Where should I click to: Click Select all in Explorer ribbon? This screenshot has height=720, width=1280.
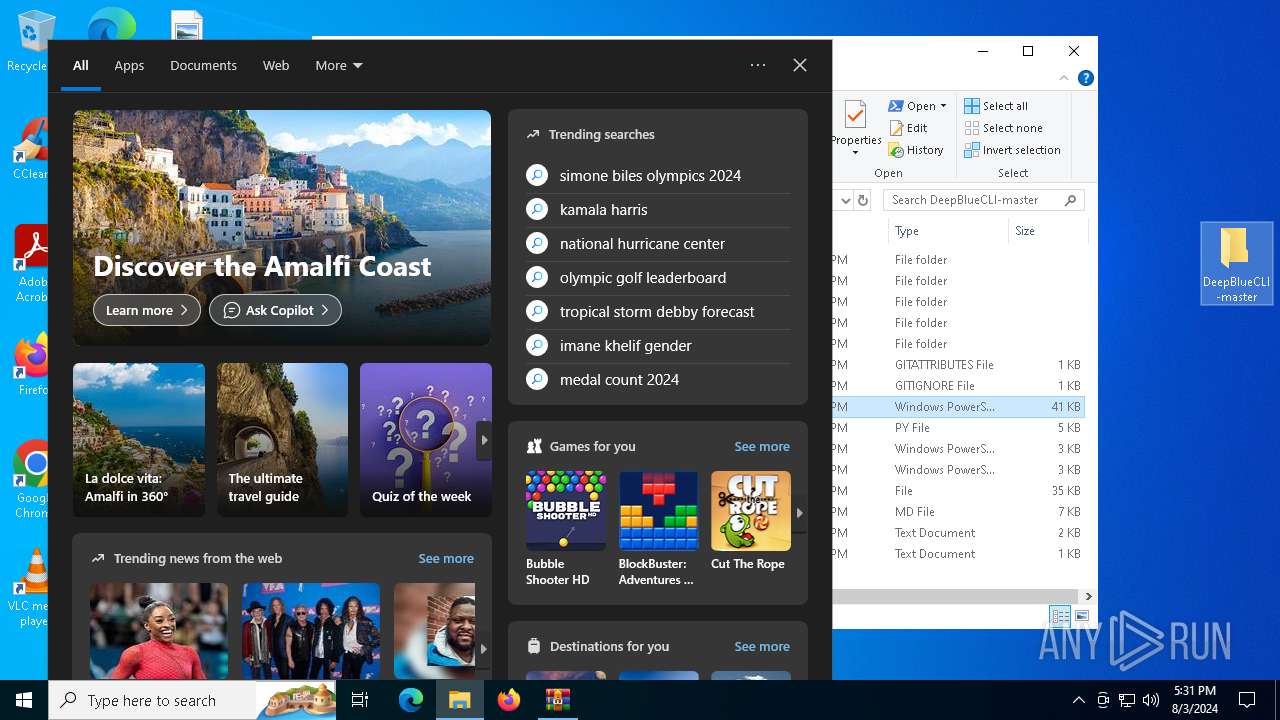pyautogui.click(x=996, y=106)
